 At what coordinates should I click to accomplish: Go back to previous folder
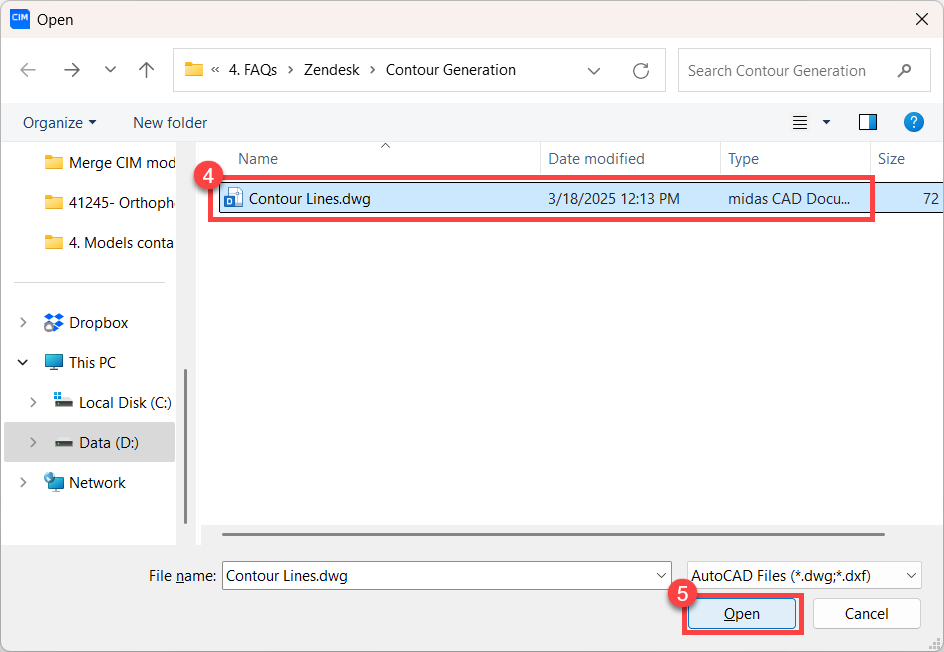28,70
